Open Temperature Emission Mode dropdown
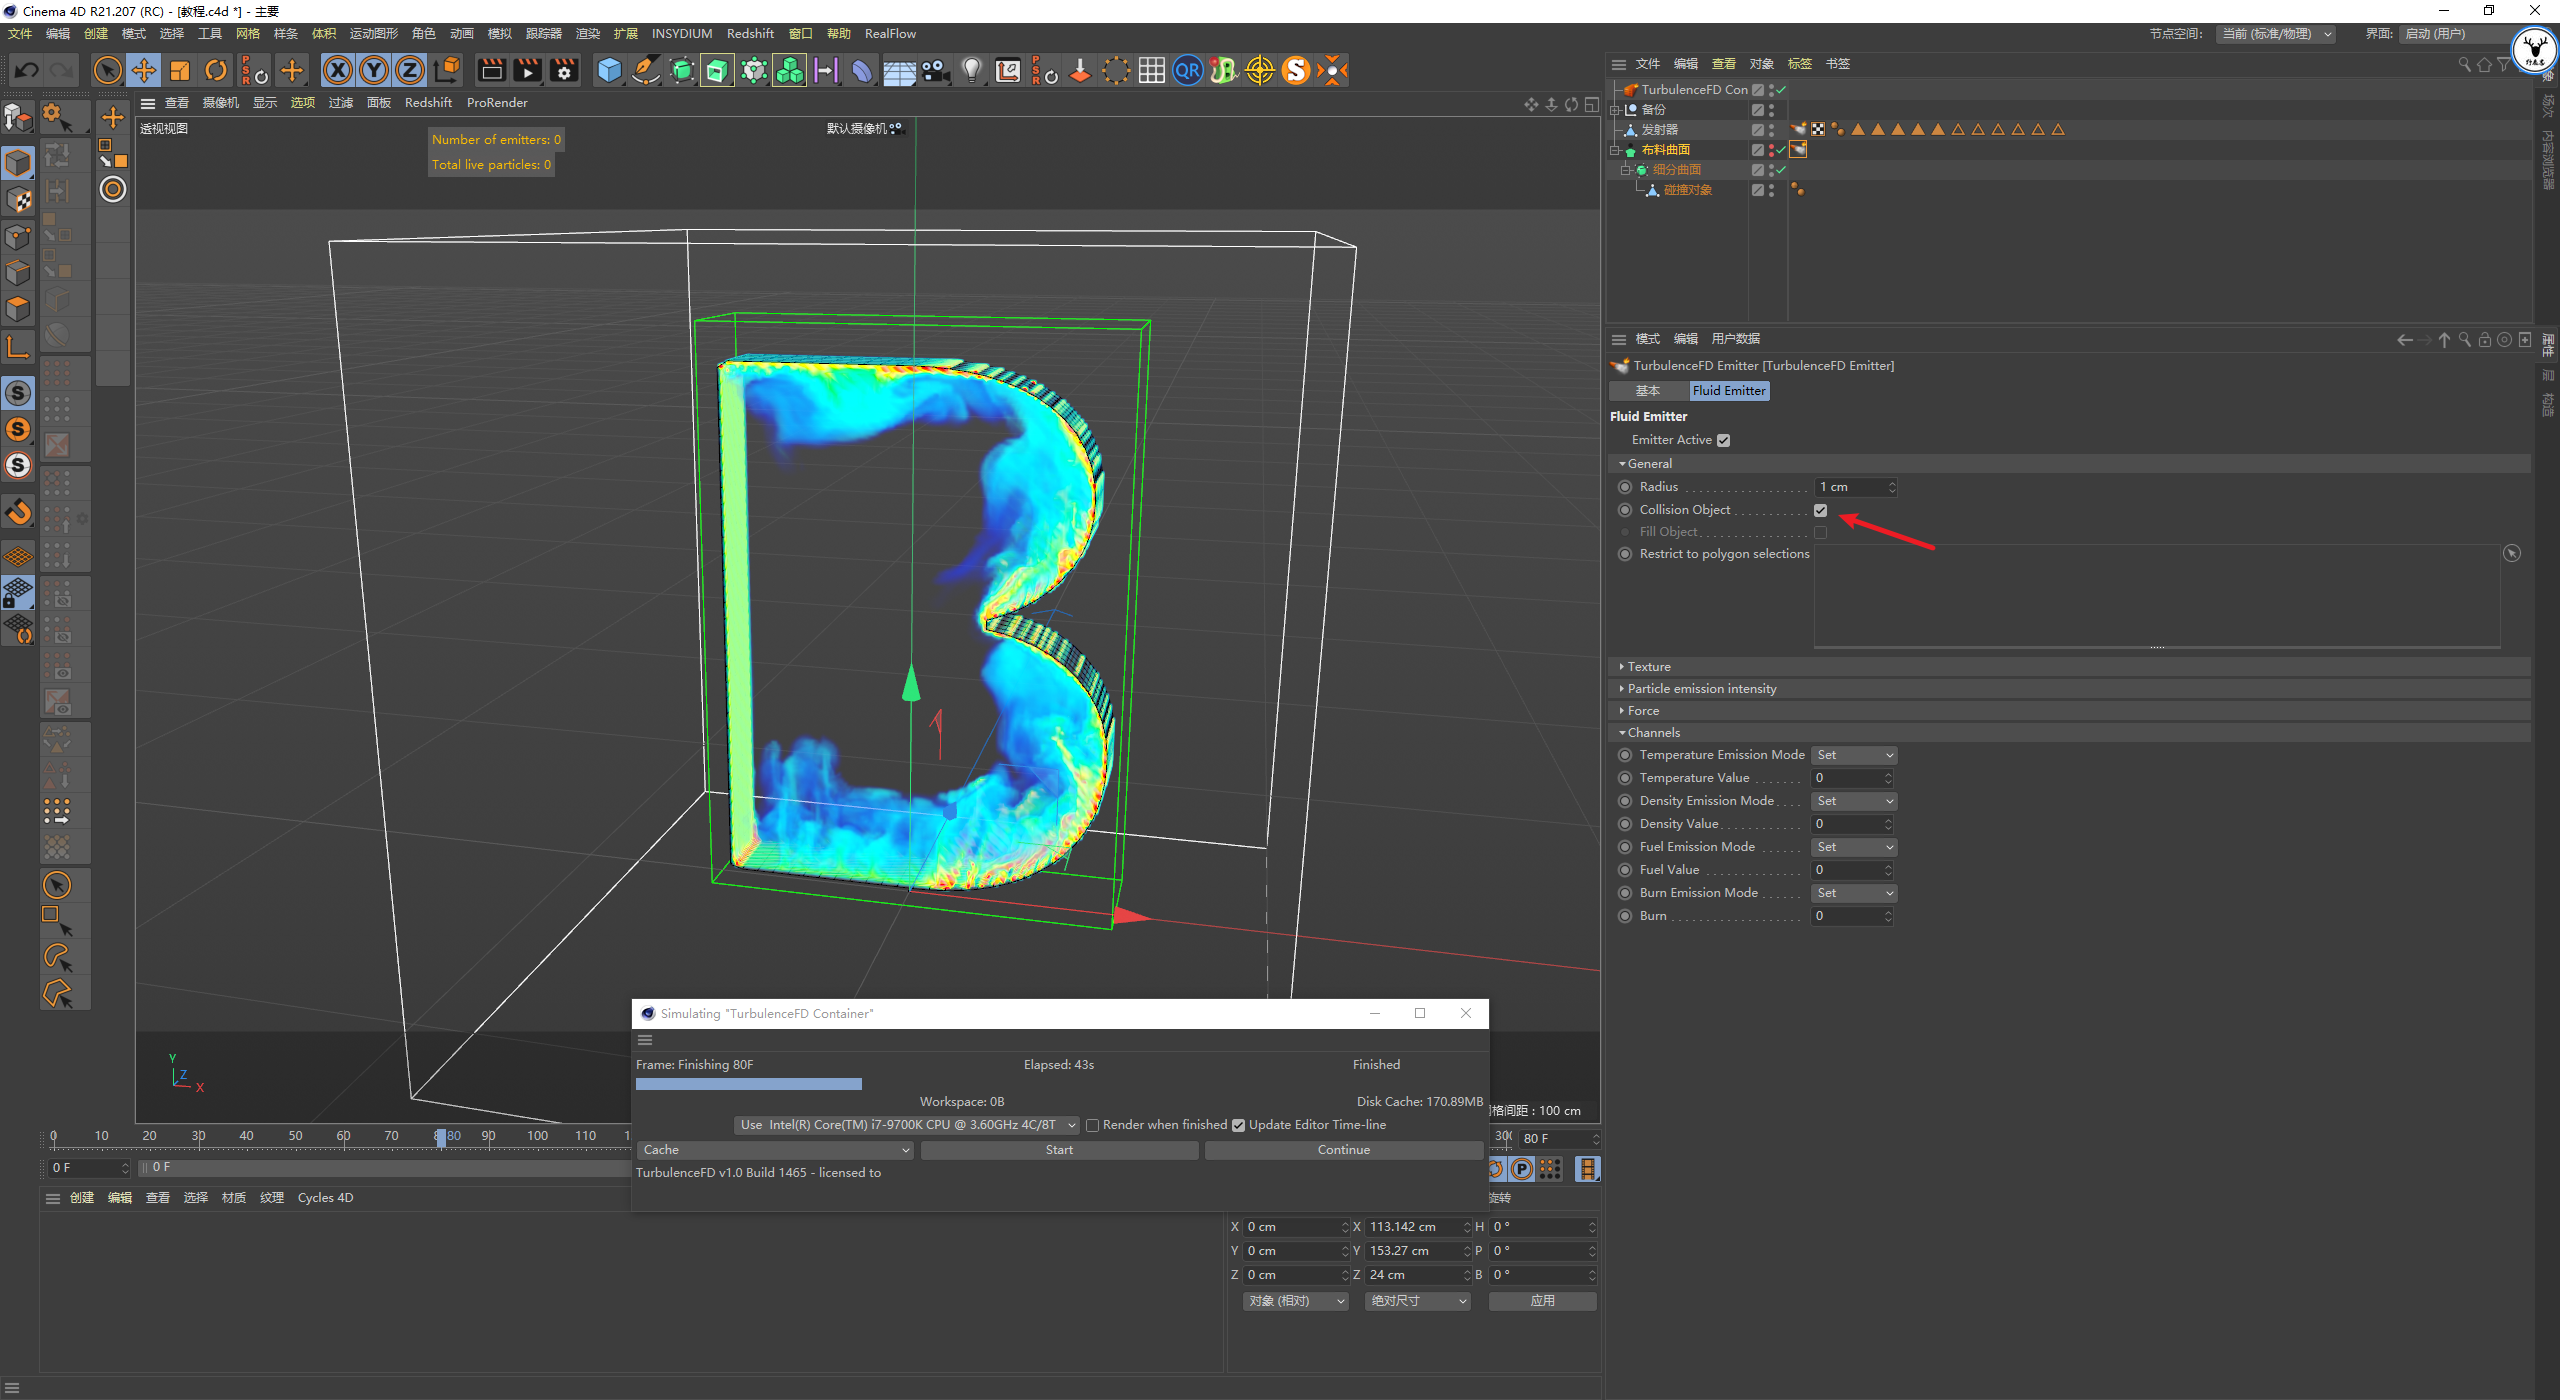The height and width of the screenshot is (1400, 2560). [1855, 755]
